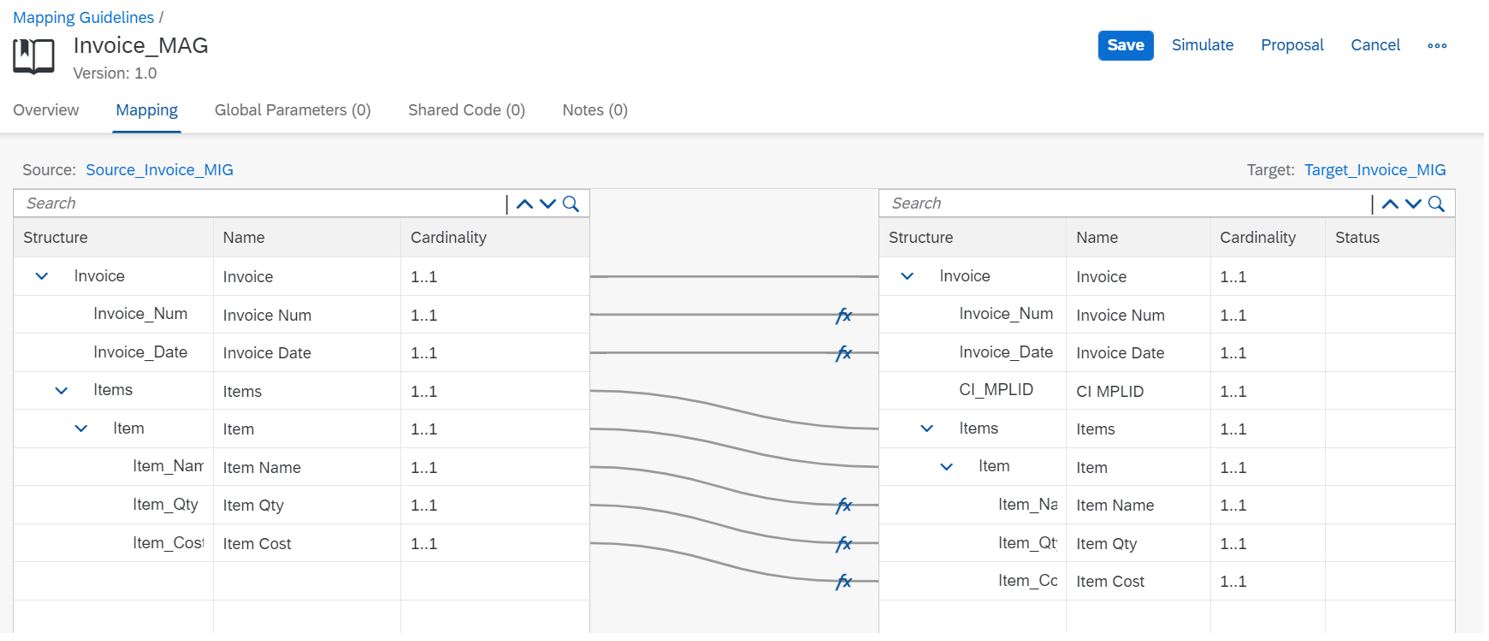Click the search magnifier in the target panel
The height and width of the screenshot is (641, 1489).
click(1436, 203)
